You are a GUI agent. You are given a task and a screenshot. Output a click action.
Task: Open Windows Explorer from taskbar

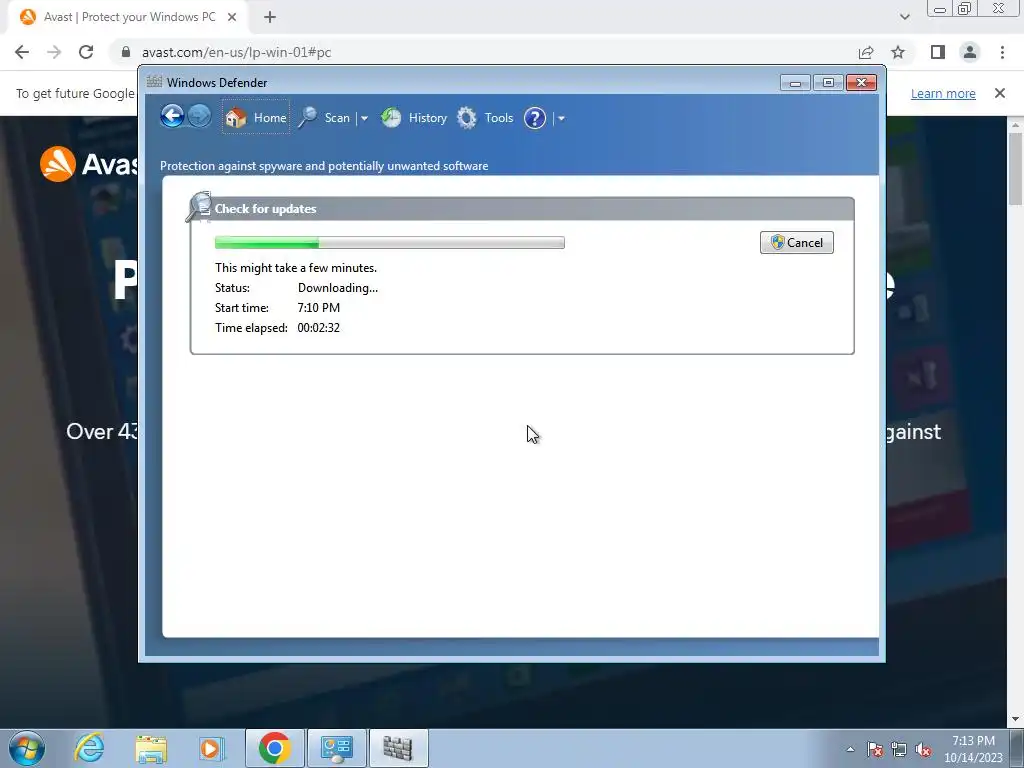coord(152,748)
